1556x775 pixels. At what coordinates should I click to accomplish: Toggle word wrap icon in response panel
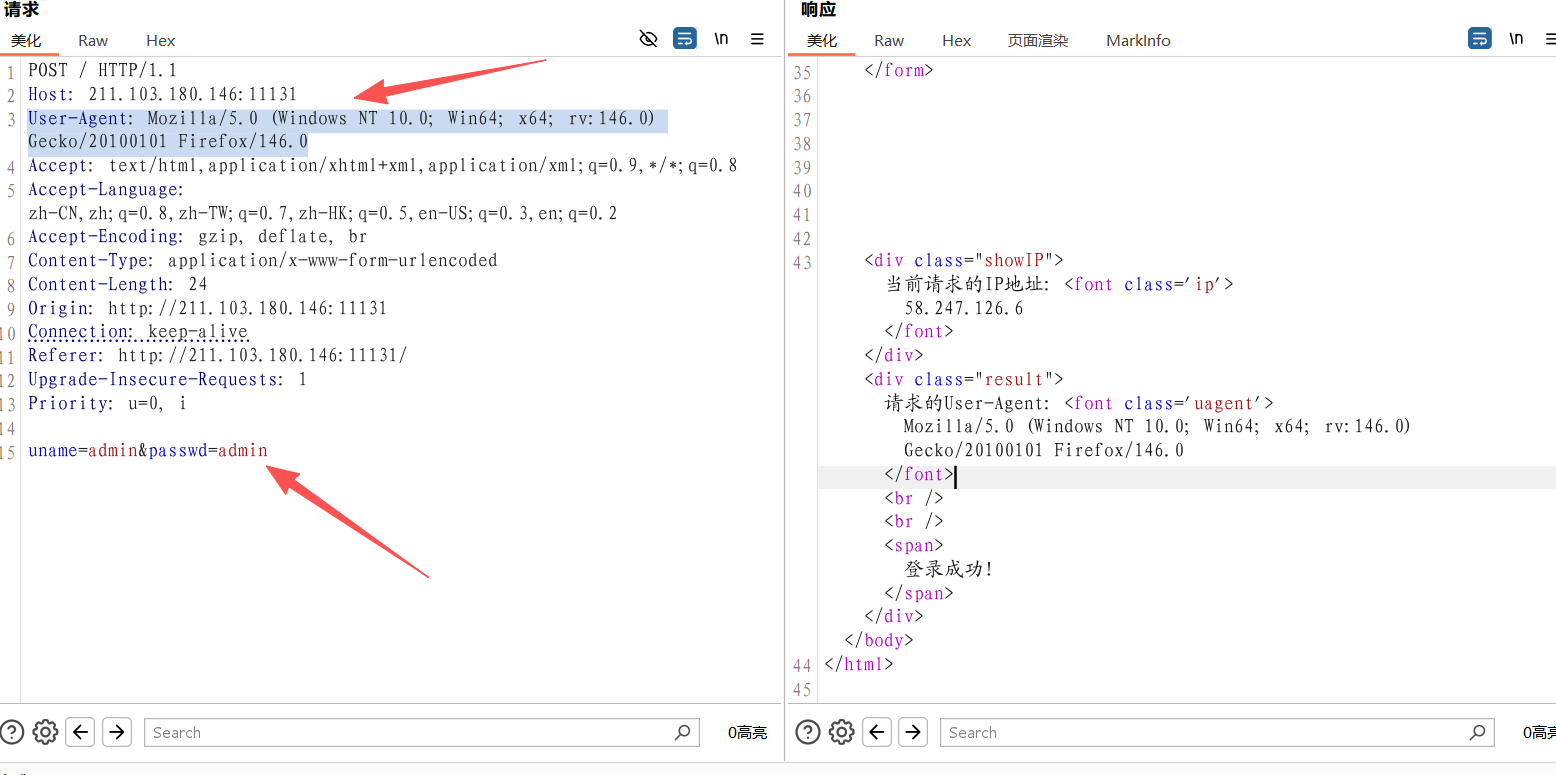coord(1479,39)
